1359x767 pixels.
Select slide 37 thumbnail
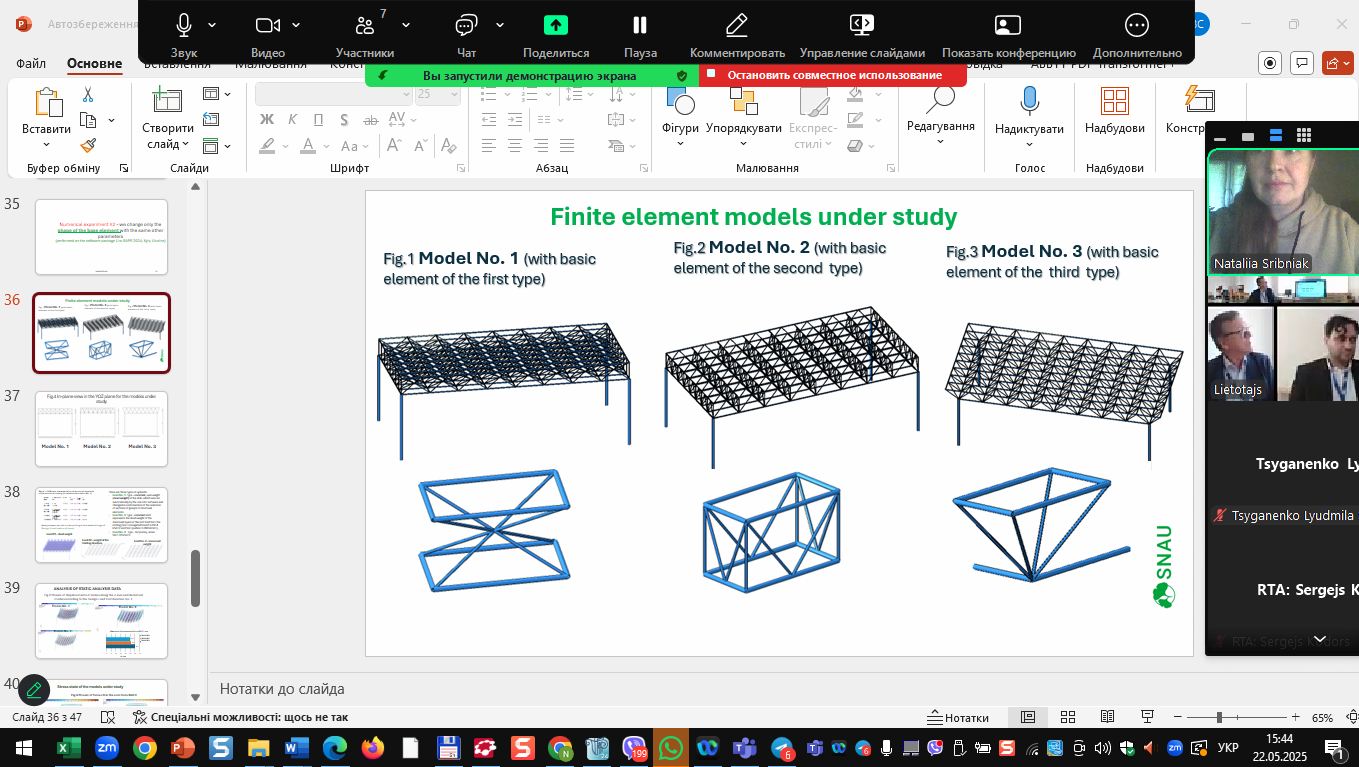point(102,428)
